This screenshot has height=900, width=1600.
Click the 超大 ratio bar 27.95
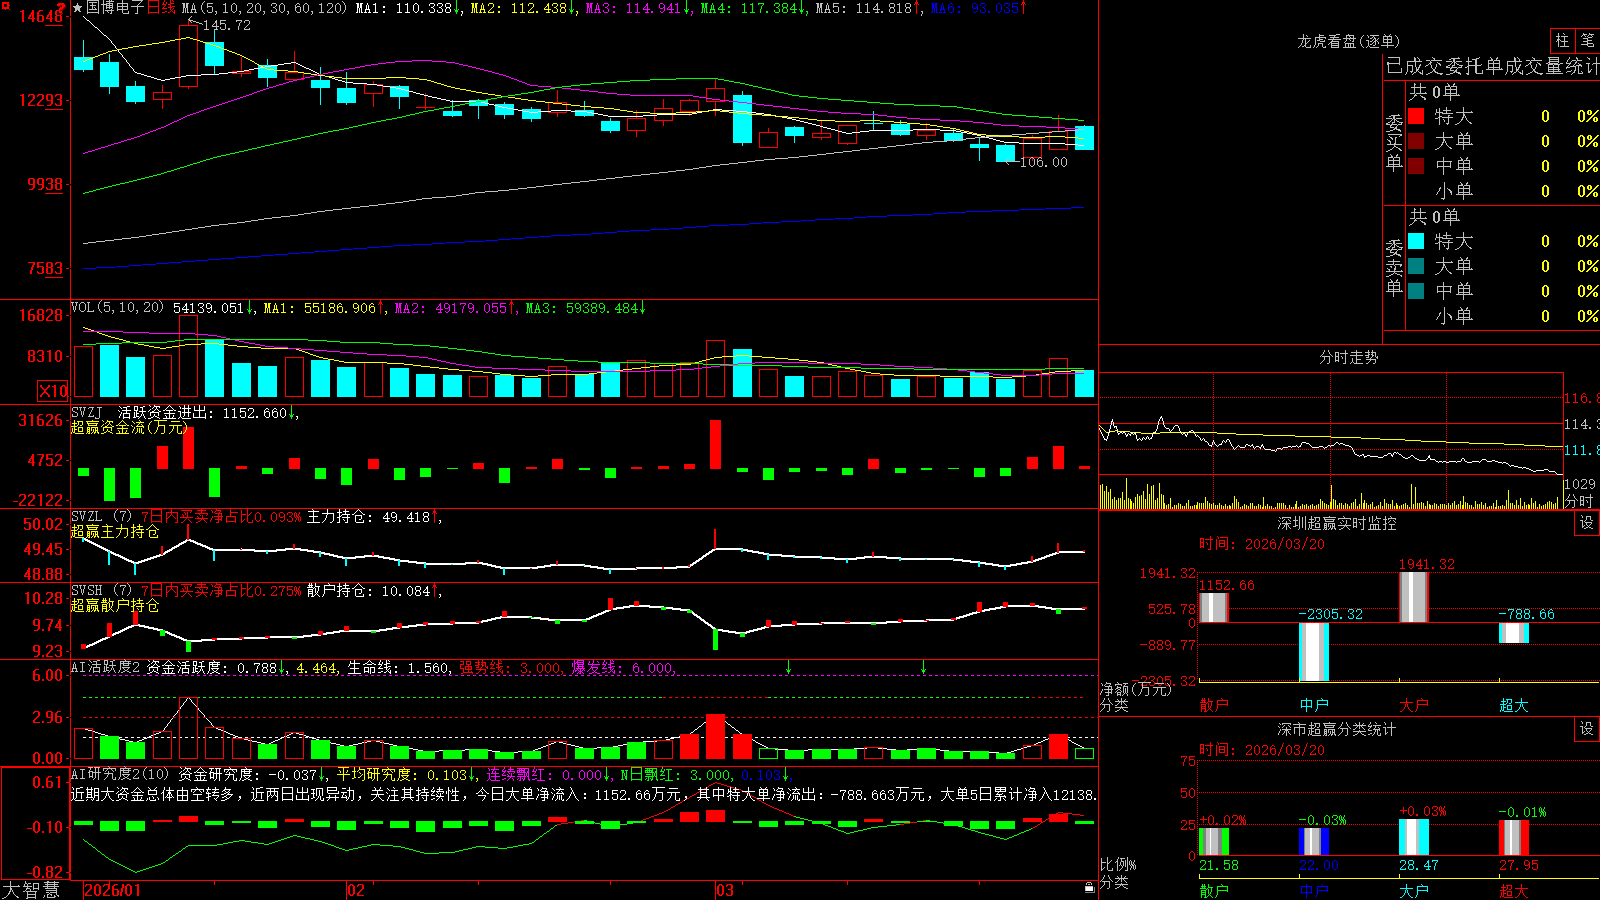[x=1513, y=838]
